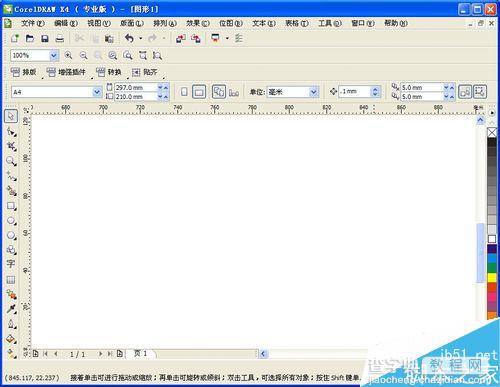The height and width of the screenshot is (387, 500).
Task: Open the 效果 menu
Action: [198, 23]
